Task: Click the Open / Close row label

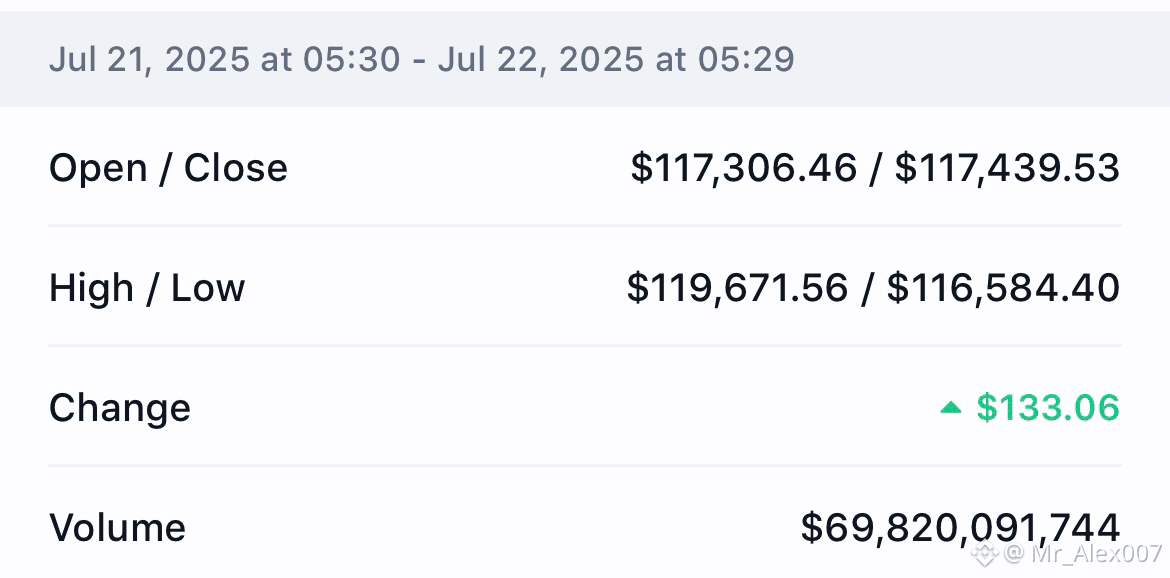Action: point(169,168)
